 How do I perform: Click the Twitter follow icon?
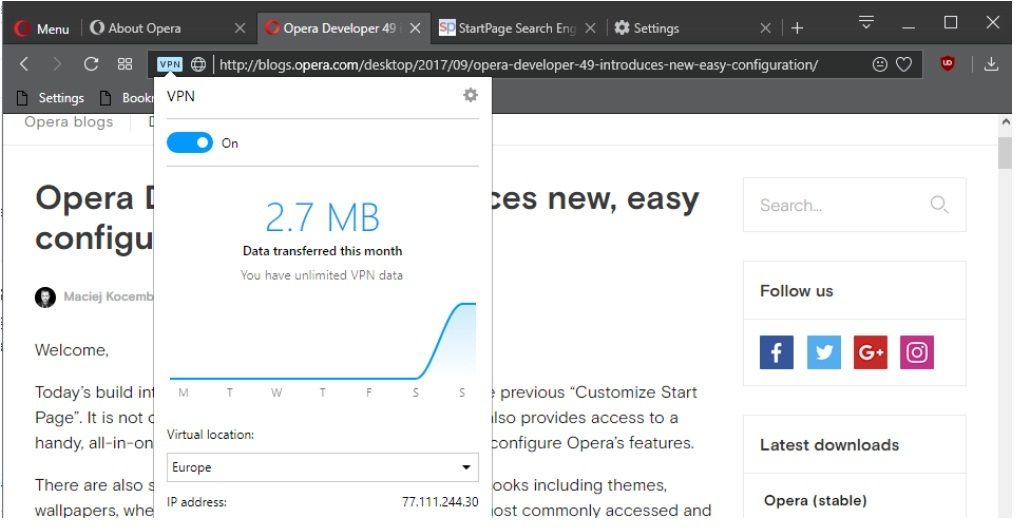pos(823,352)
